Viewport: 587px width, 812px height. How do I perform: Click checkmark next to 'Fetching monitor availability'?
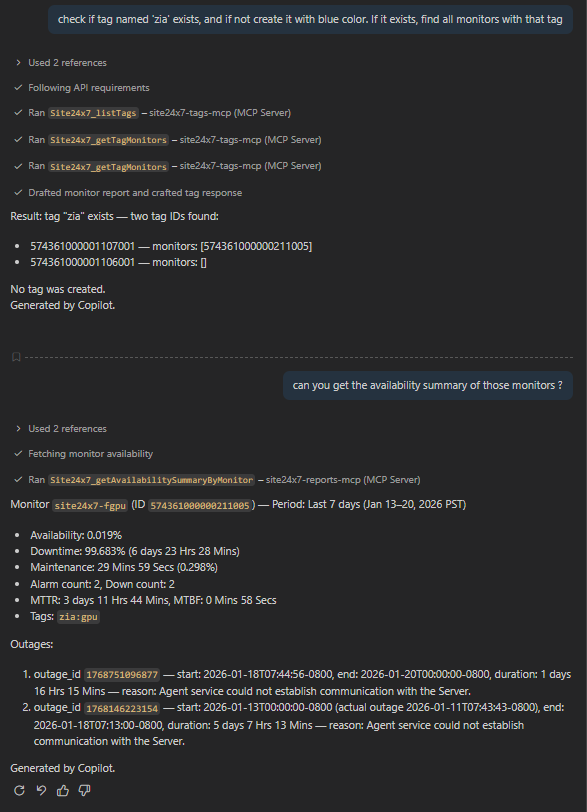tap(18, 454)
